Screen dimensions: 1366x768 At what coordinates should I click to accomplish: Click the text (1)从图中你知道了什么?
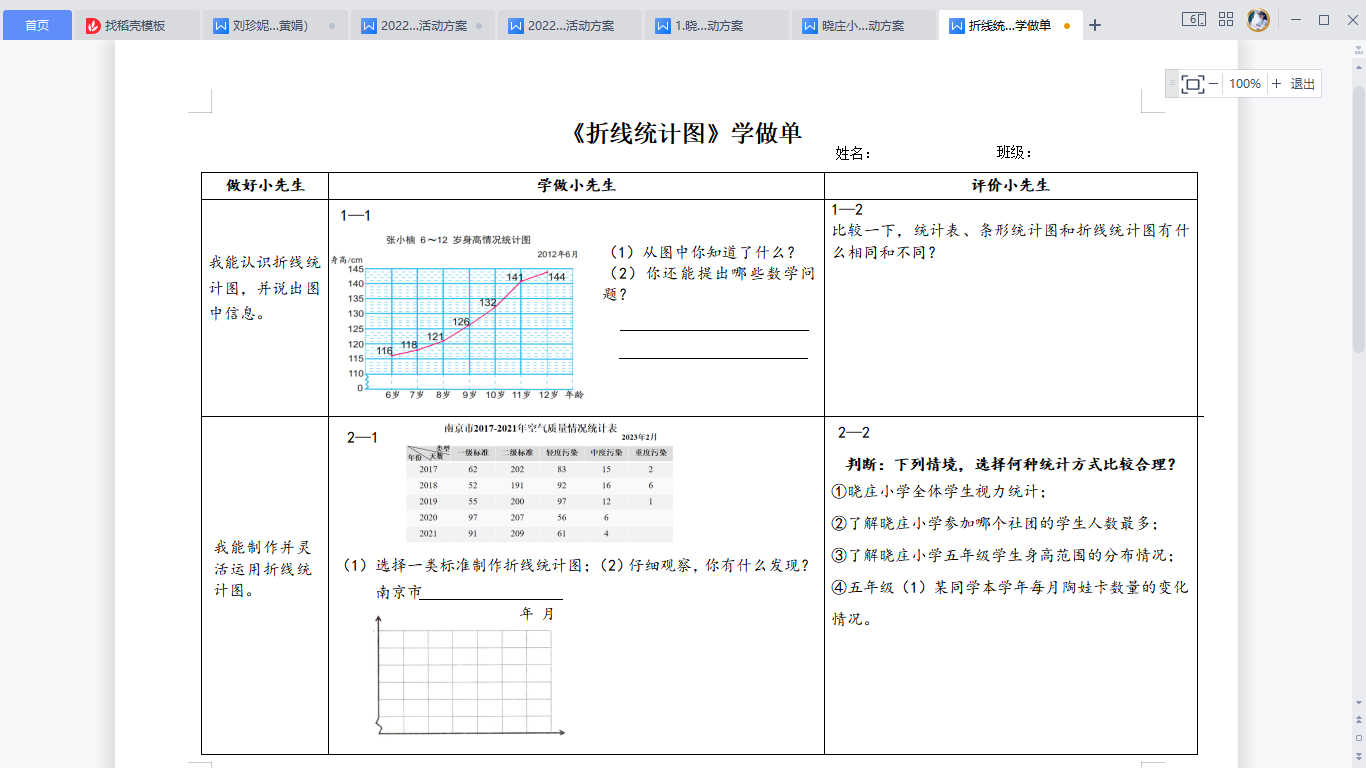(703, 252)
